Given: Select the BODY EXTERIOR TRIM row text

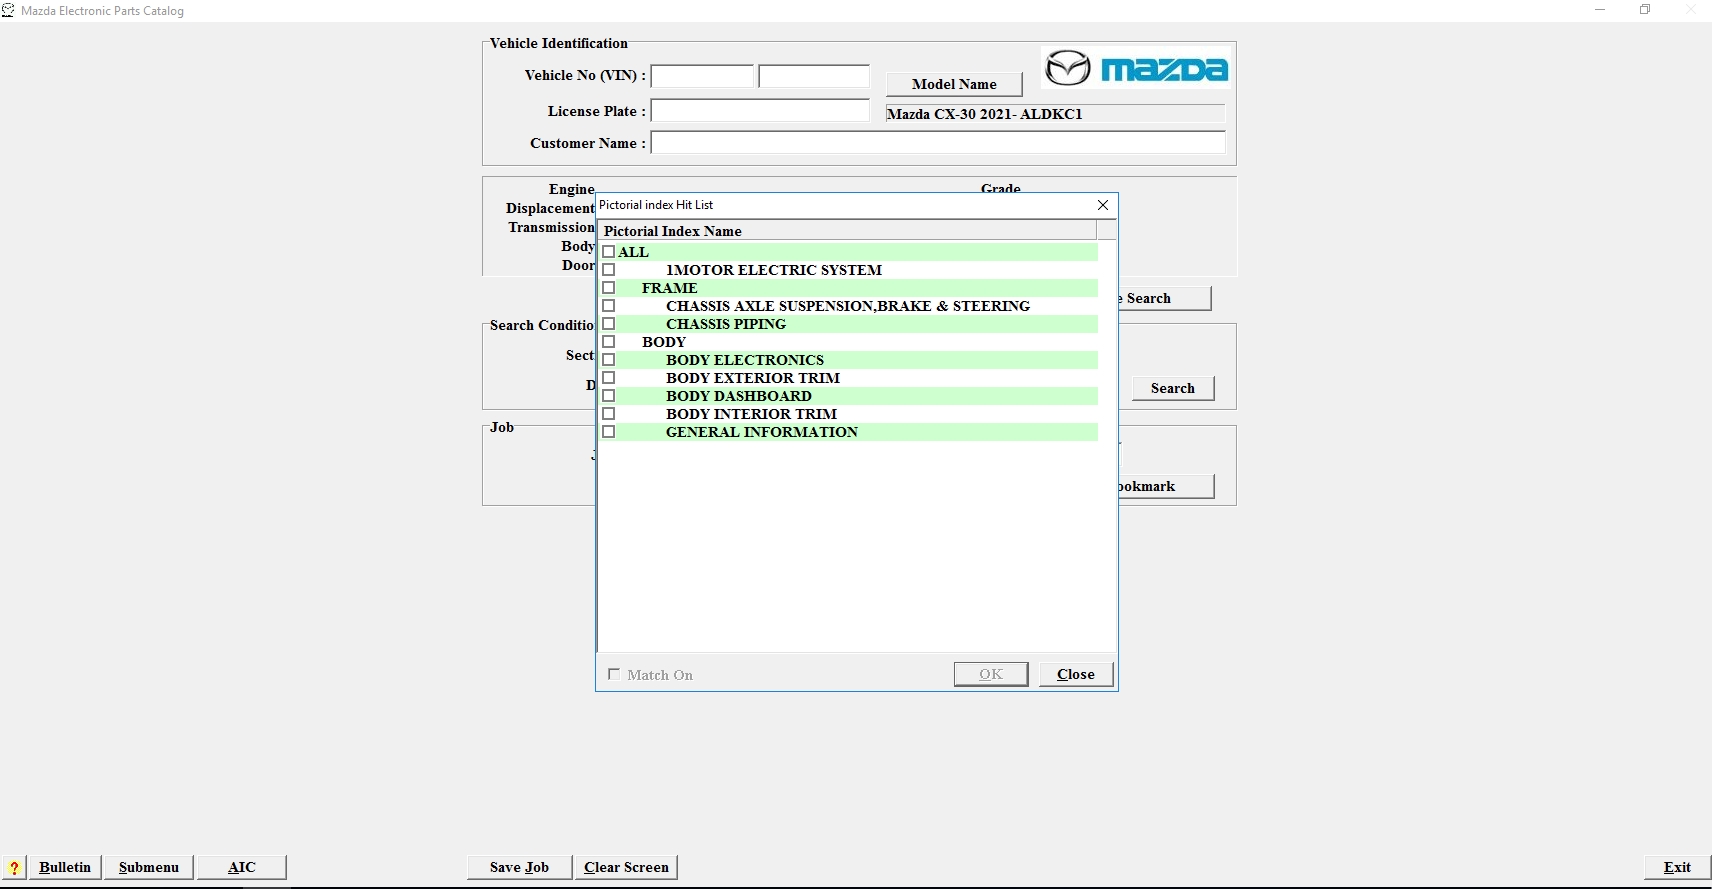Looking at the screenshot, I should (x=753, y=378).
